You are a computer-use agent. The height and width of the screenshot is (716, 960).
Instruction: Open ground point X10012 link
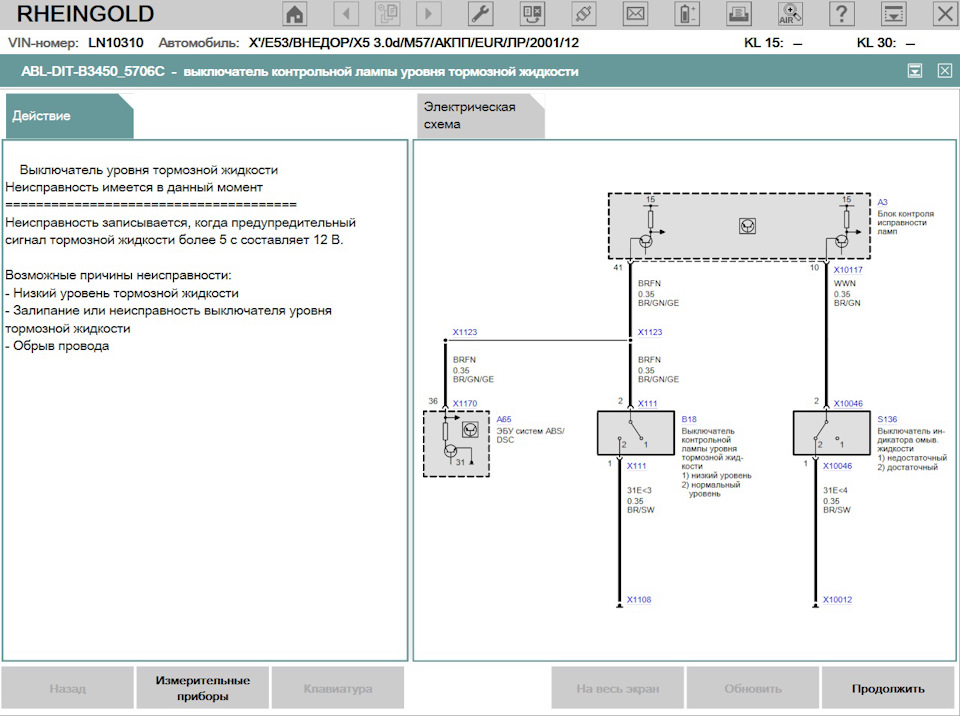tap(837, 600)
